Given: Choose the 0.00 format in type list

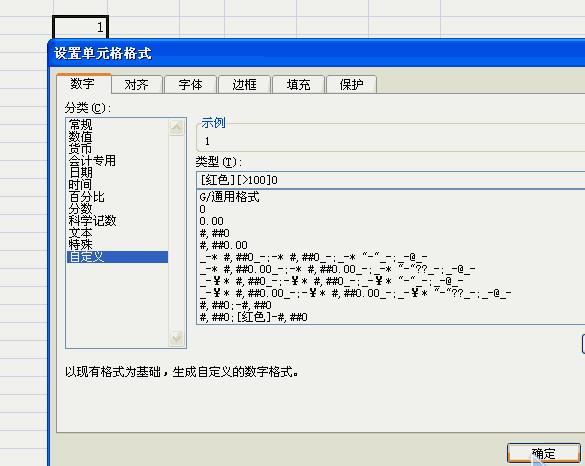Looking at the screenshot, I should [391, 221].
